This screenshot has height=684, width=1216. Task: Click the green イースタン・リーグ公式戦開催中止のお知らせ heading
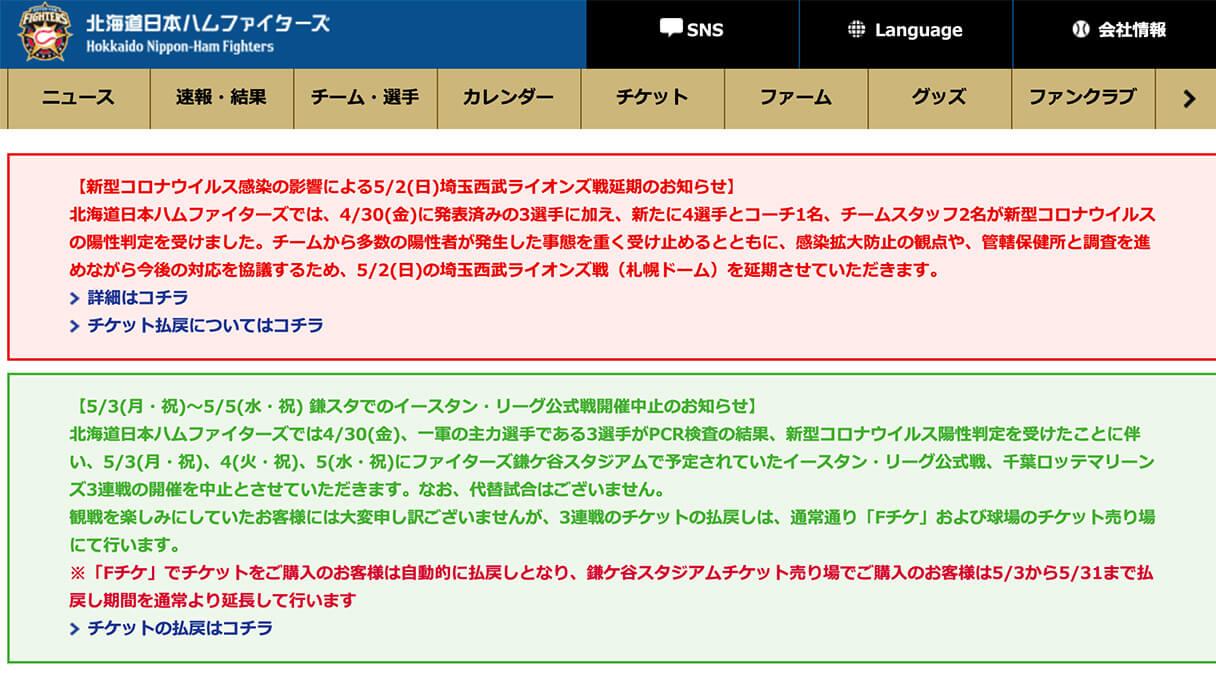click(x=416, y=407)
